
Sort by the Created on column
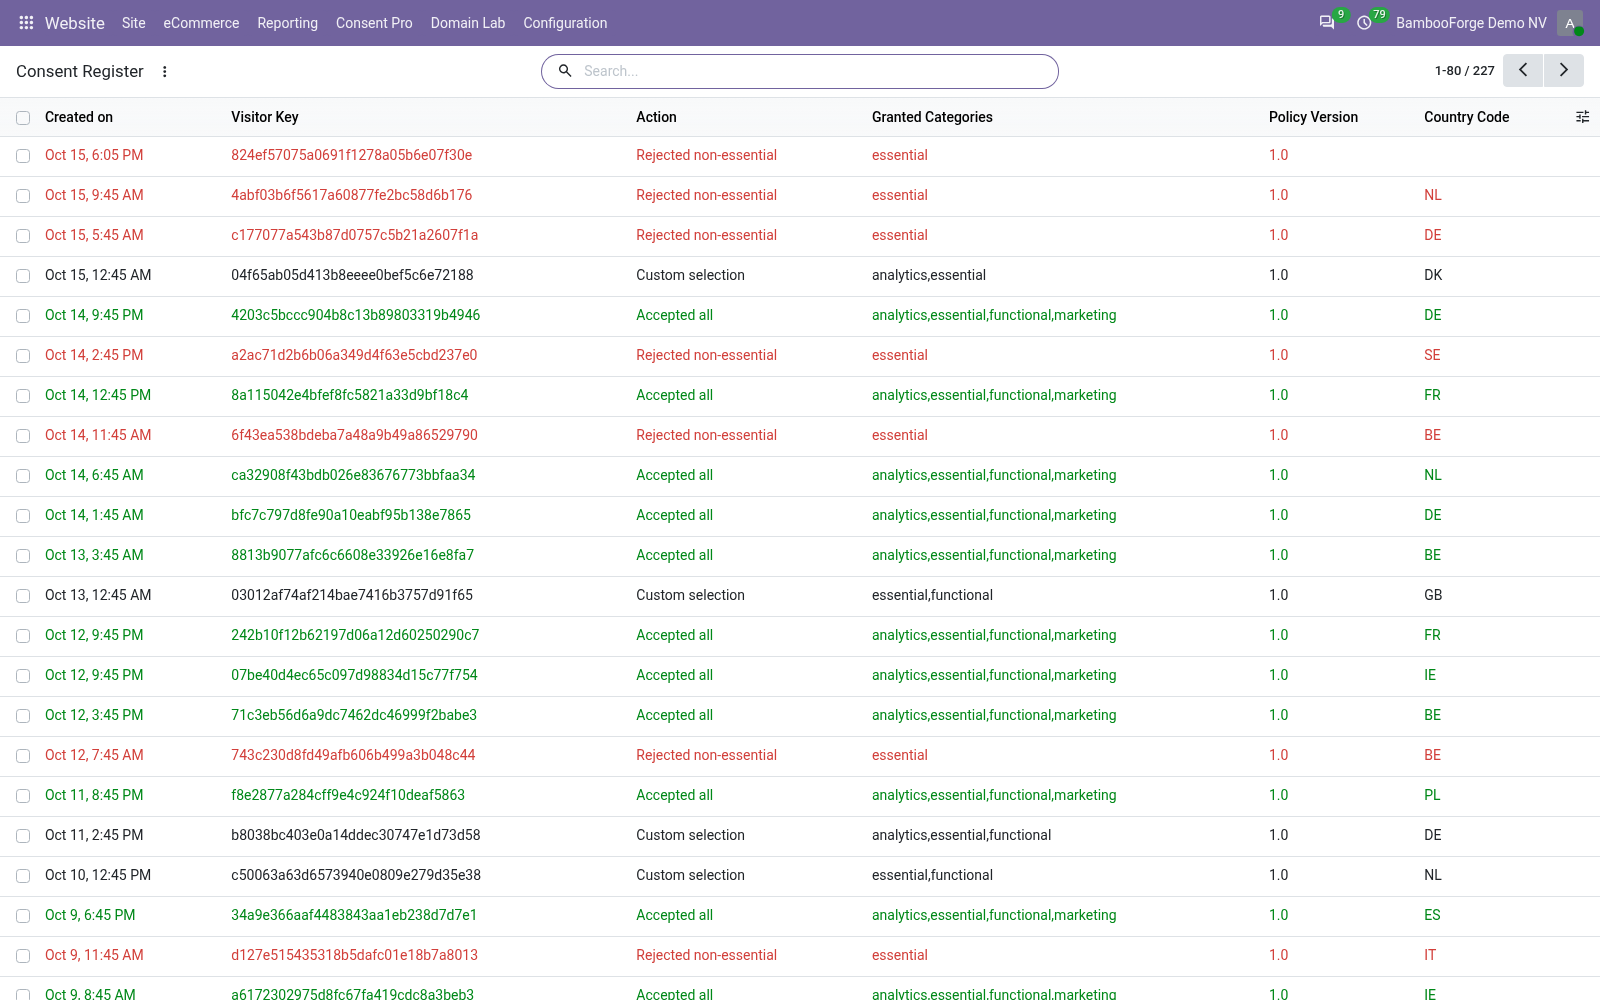point(79,117)
